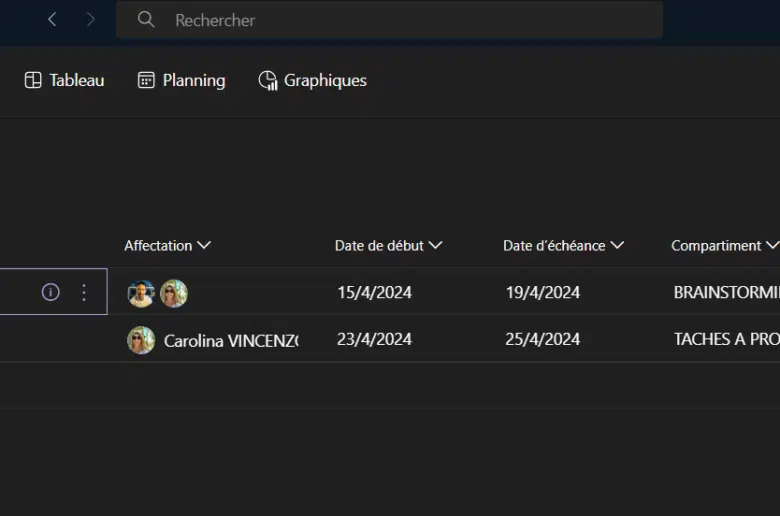
Task: Click Carolina VINCENZO's avatar photo
Action: coord(141,340)
